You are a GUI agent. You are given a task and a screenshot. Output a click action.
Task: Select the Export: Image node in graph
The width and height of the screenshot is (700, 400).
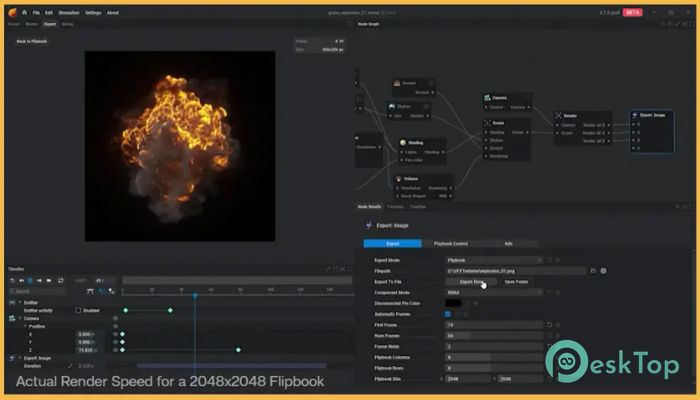[652, 131]
